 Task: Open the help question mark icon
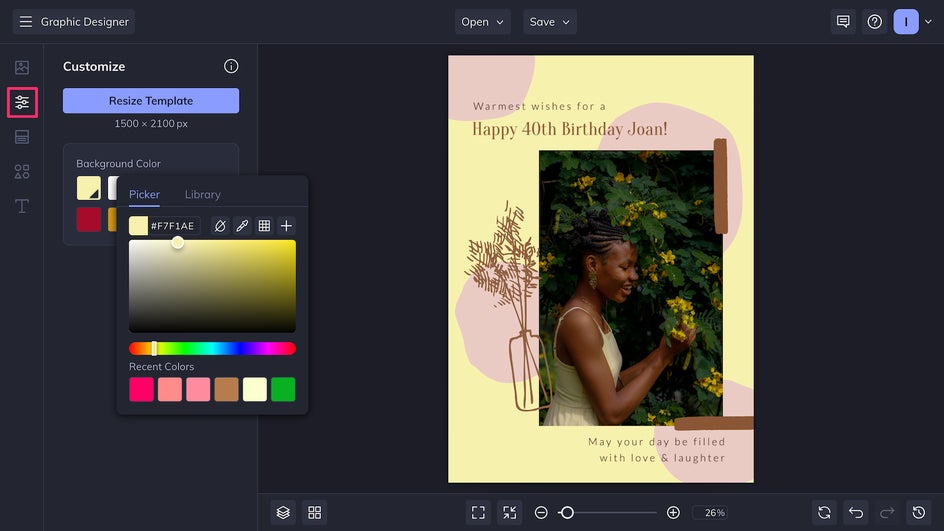pyautogui.click(x=875, y=22)
